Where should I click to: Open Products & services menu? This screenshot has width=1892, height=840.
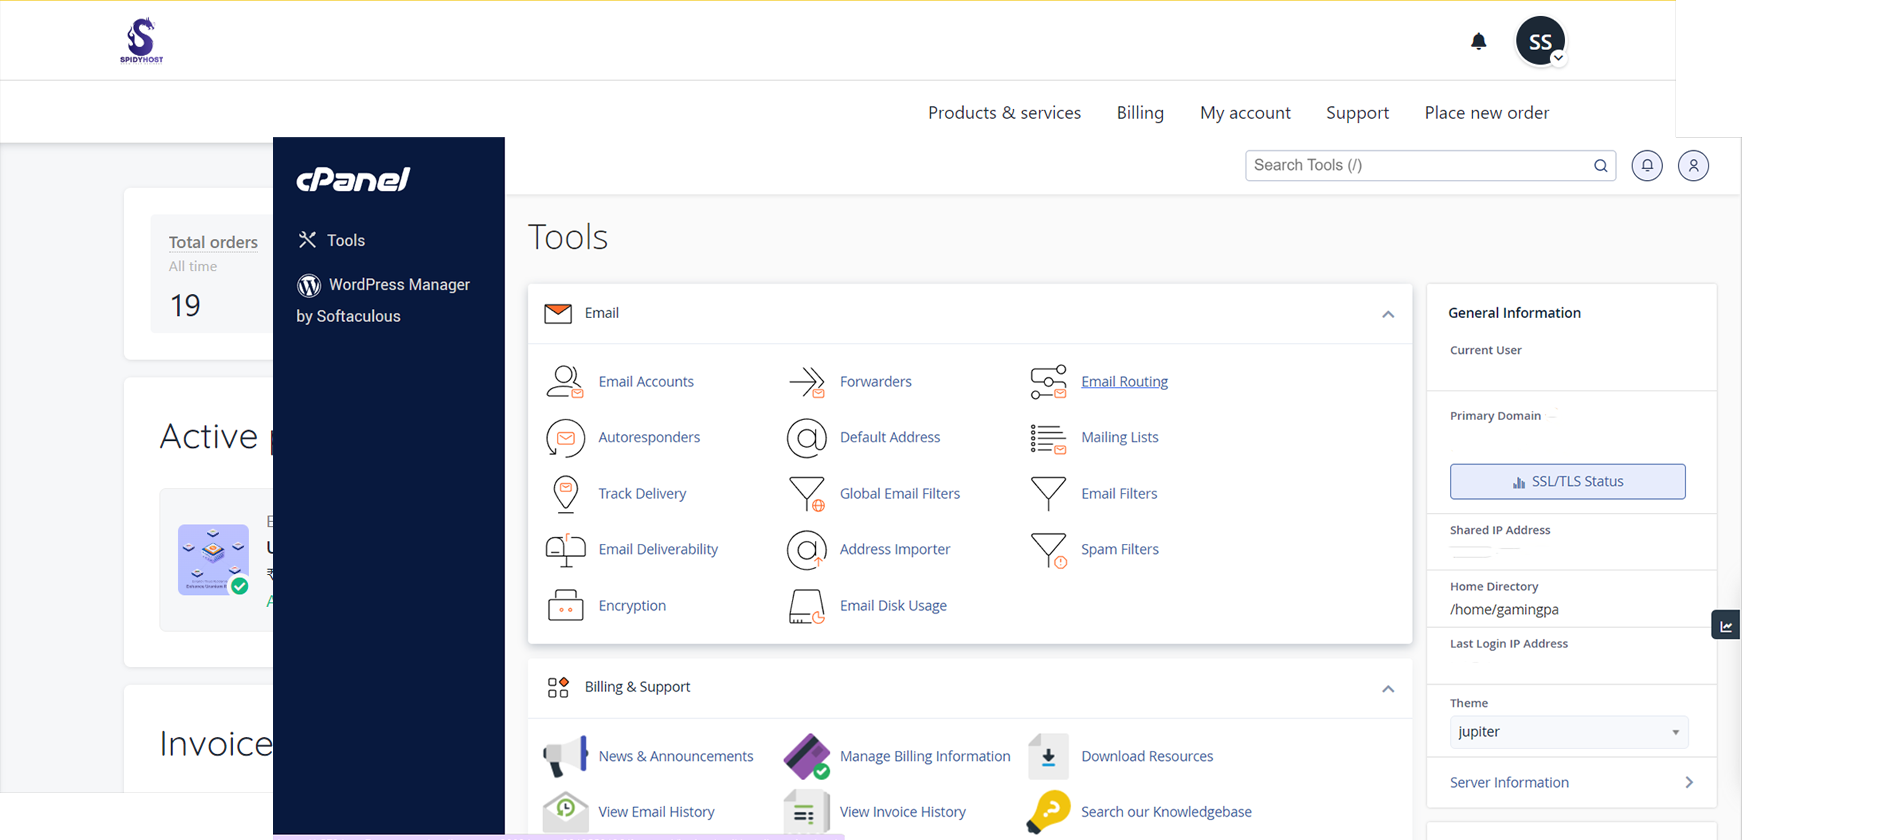point(1004,113)
